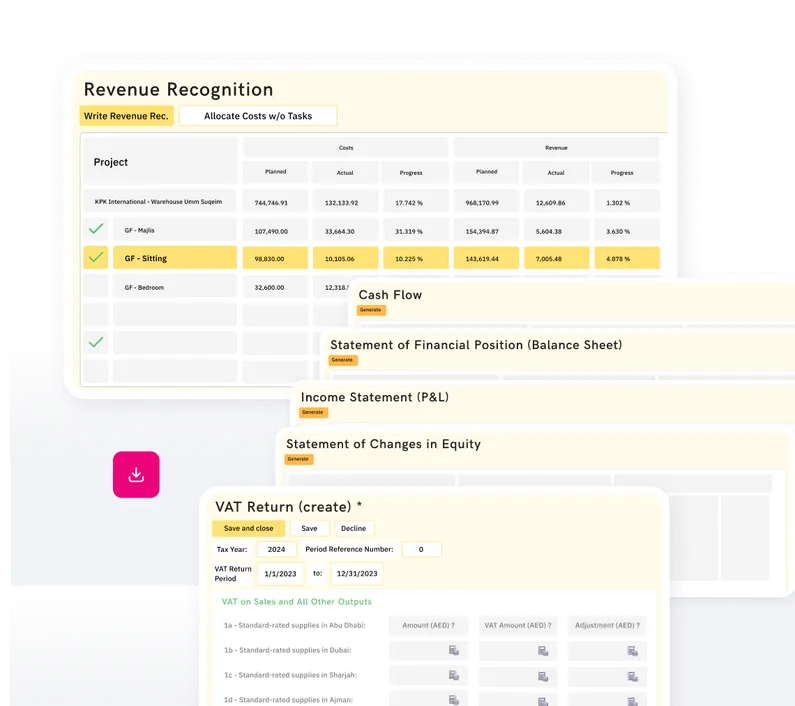Click the highlighted cell 4.878 %
Viewport: 795px width, 706px height.
(627, 258)
